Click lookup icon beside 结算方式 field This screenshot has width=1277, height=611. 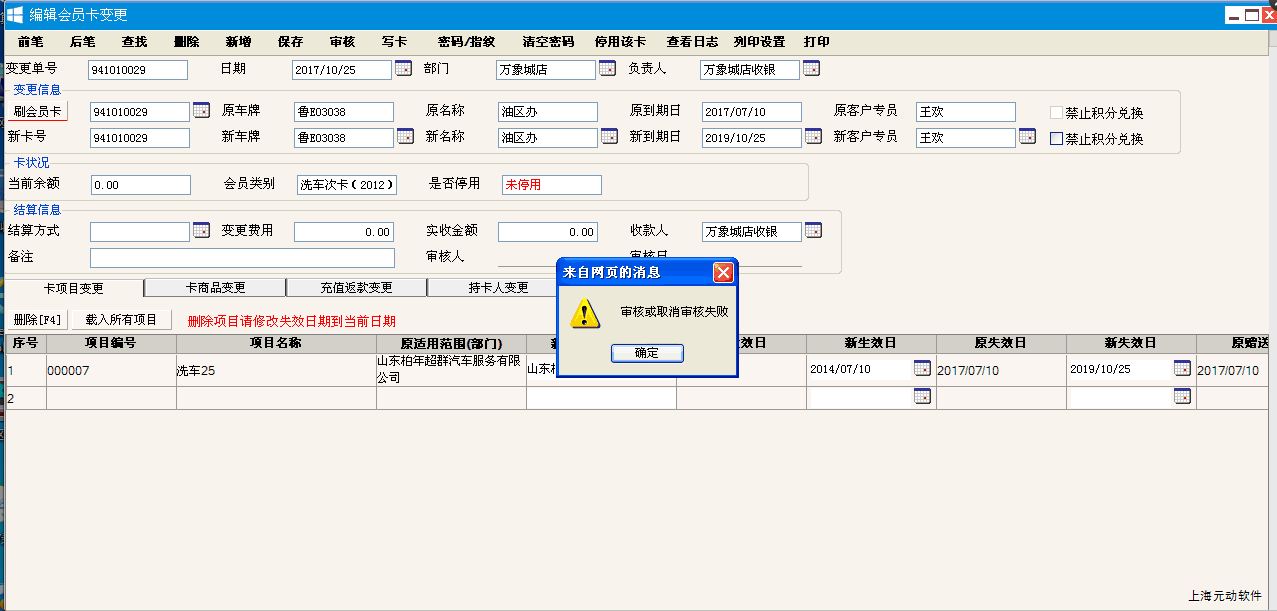tap(201, 231)
